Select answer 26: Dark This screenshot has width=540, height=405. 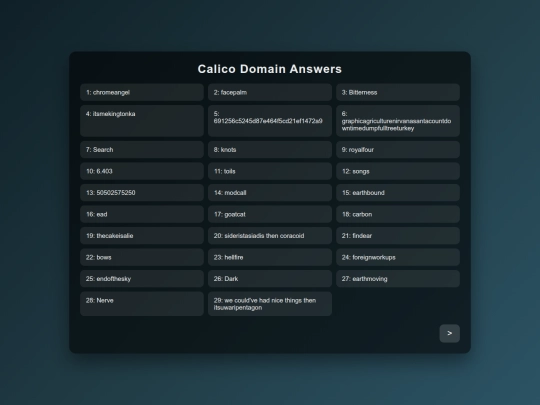[x=270, y=279]
